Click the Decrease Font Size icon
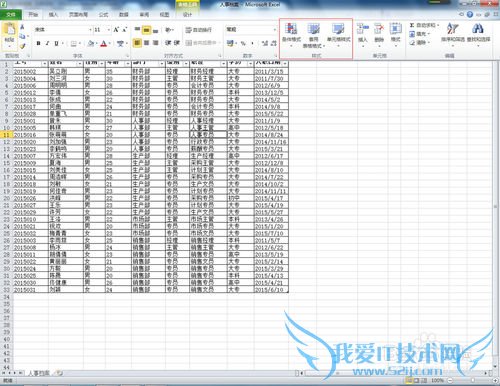 [x=124, y=30]
